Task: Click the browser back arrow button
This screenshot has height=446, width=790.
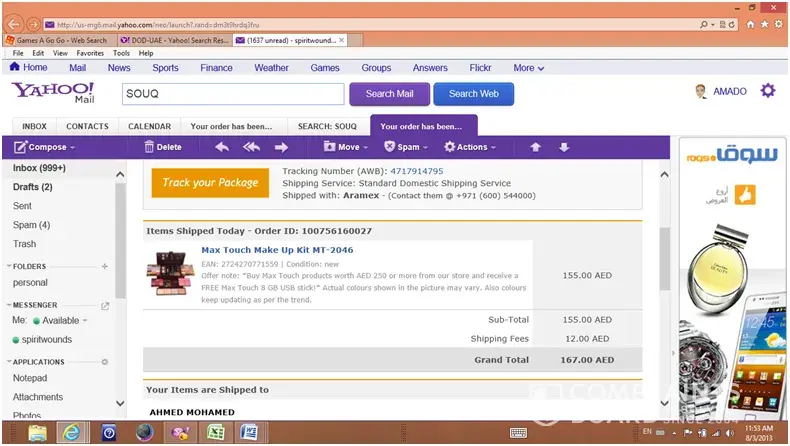Action: [x=14, y=24]
